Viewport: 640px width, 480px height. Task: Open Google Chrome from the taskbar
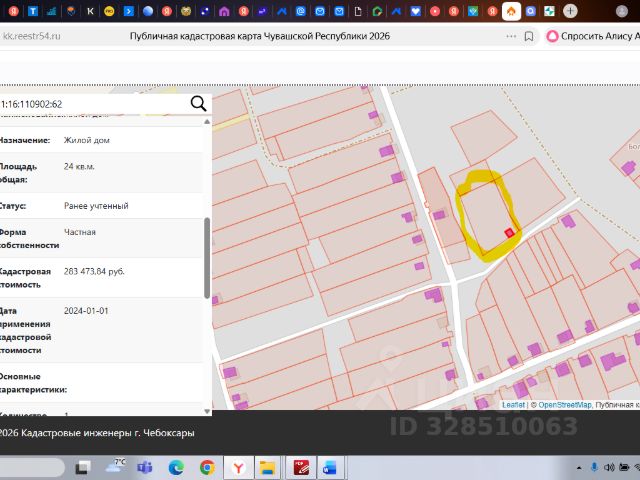(x=207, y=467)
